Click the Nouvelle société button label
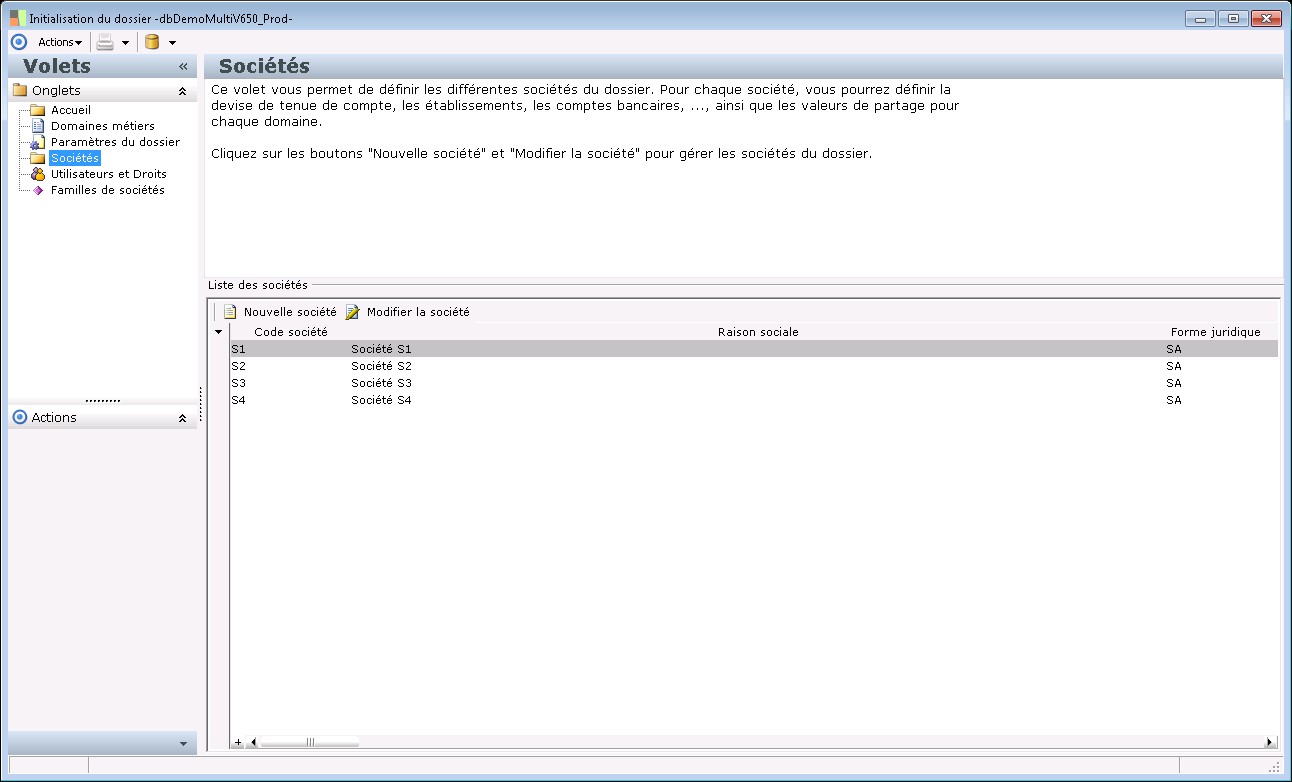 pyautogui.click(x=290, y=312)
